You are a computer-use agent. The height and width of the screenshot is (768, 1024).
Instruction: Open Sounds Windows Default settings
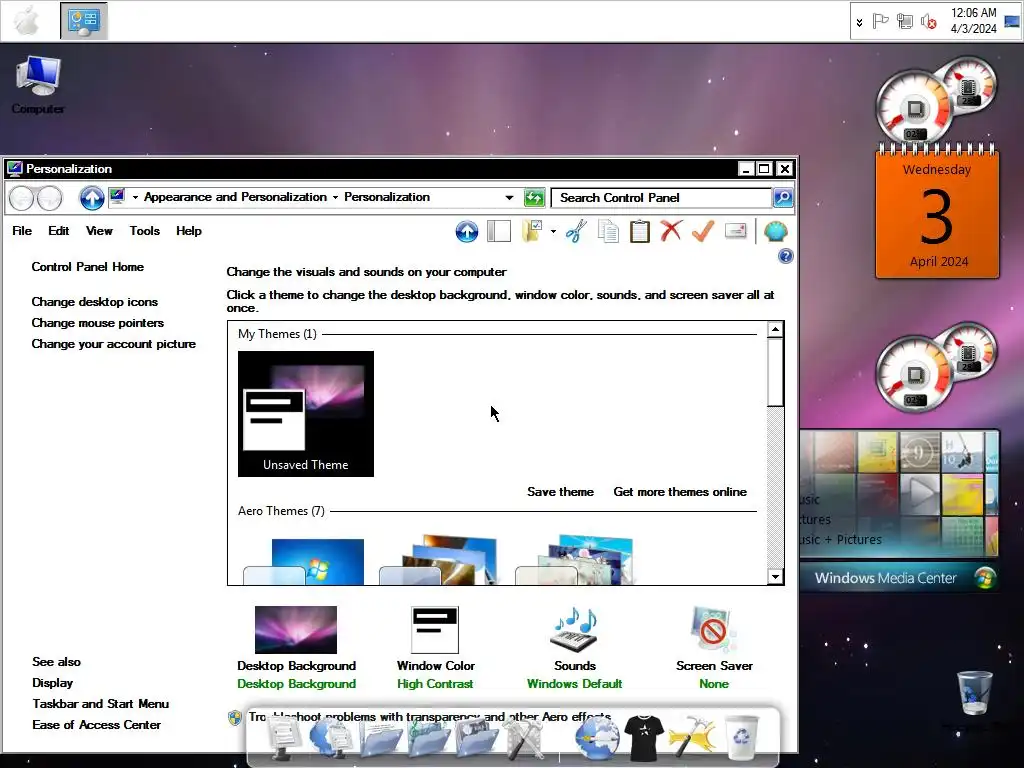click(x=575, y=647)
